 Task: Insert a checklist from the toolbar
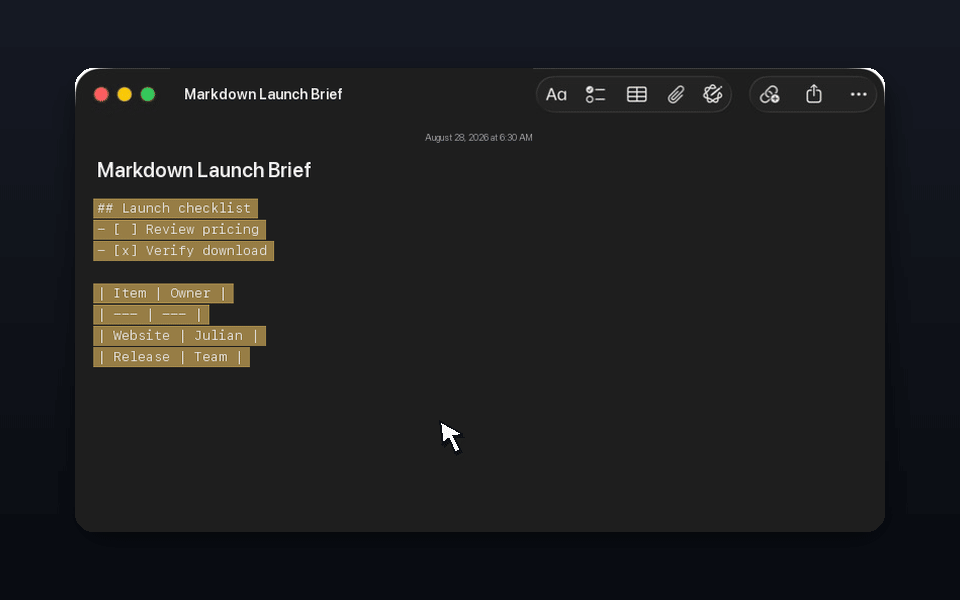point(595,94)
